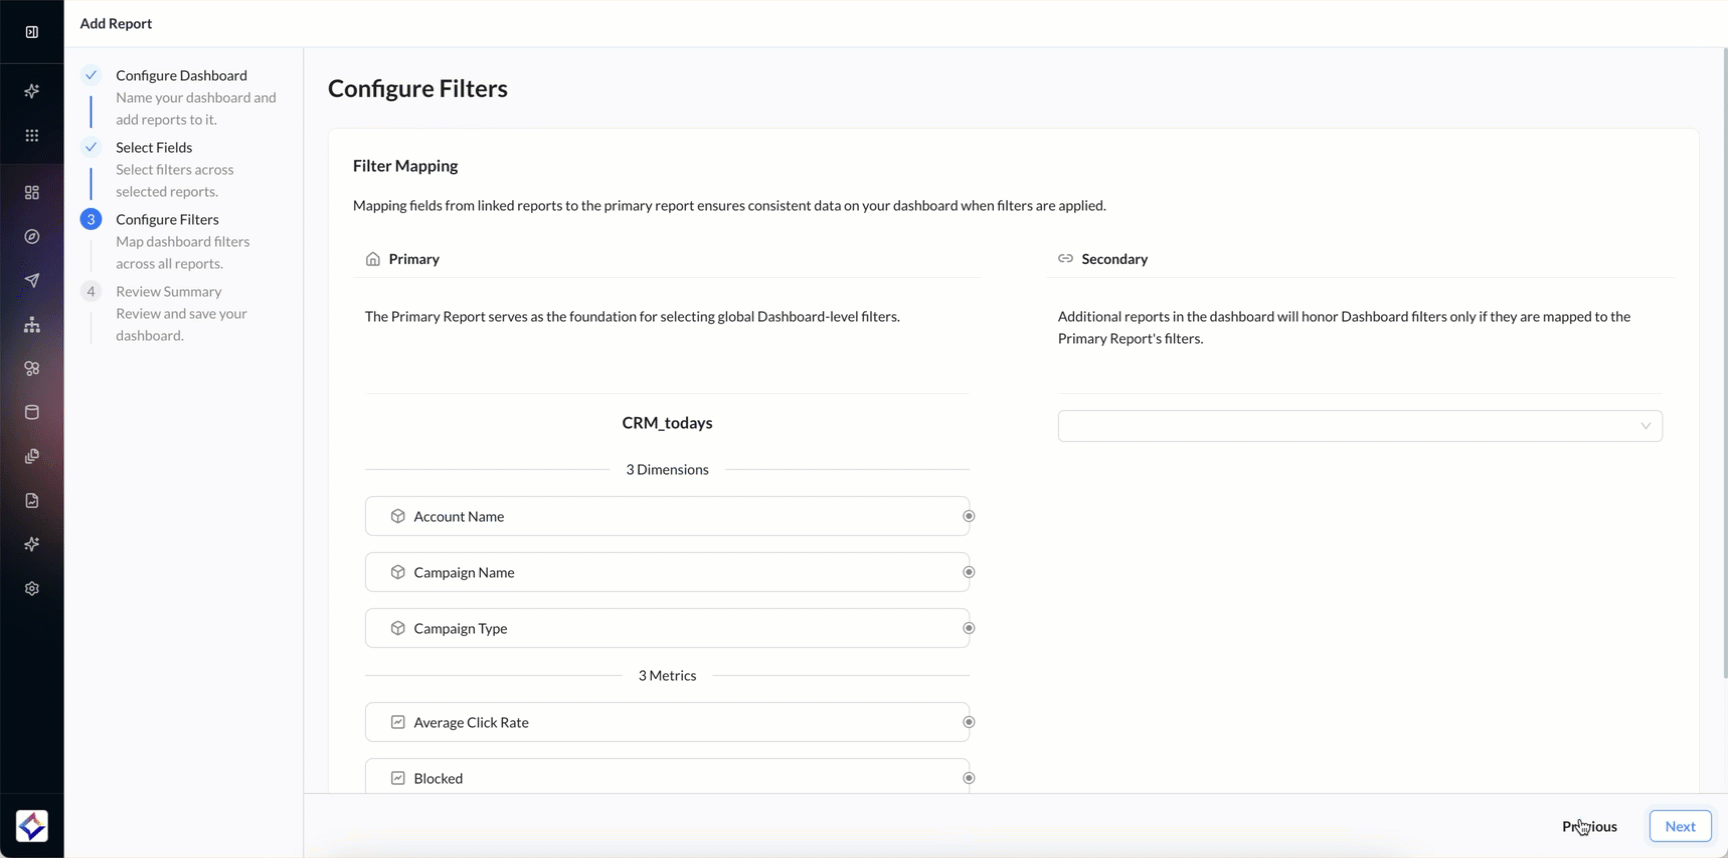Click the Previous button
Screen dimensions: 1728x858
click(1589, 826)
